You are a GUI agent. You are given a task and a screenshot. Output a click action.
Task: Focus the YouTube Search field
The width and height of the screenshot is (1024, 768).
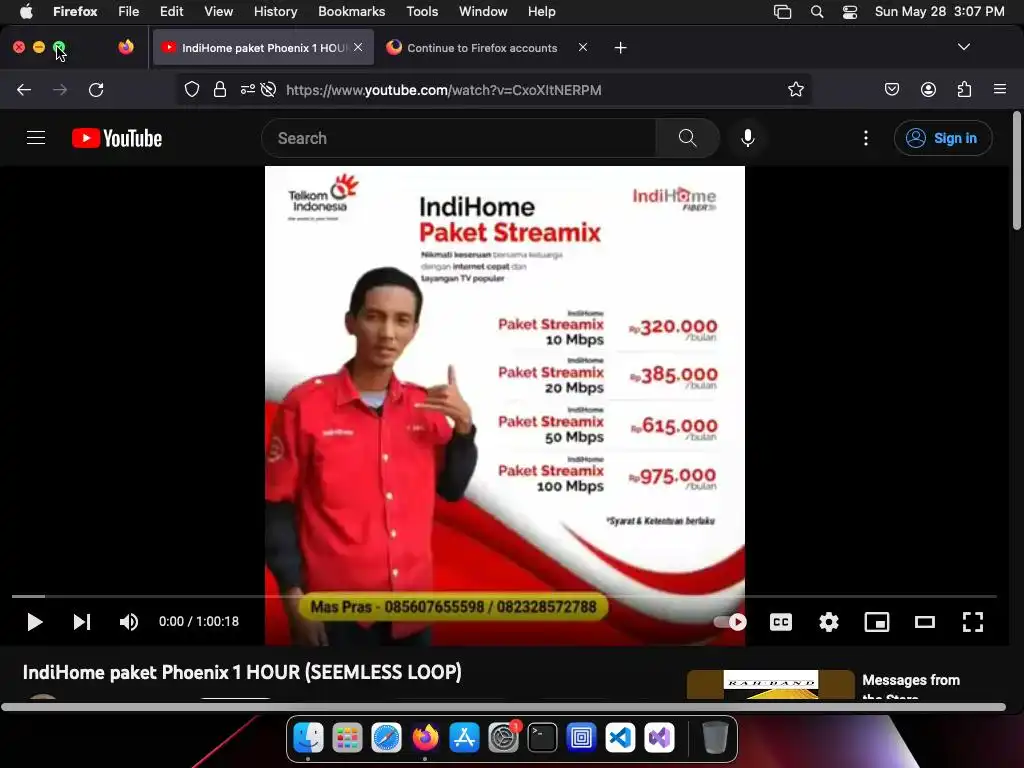click(x=458, y=138)
